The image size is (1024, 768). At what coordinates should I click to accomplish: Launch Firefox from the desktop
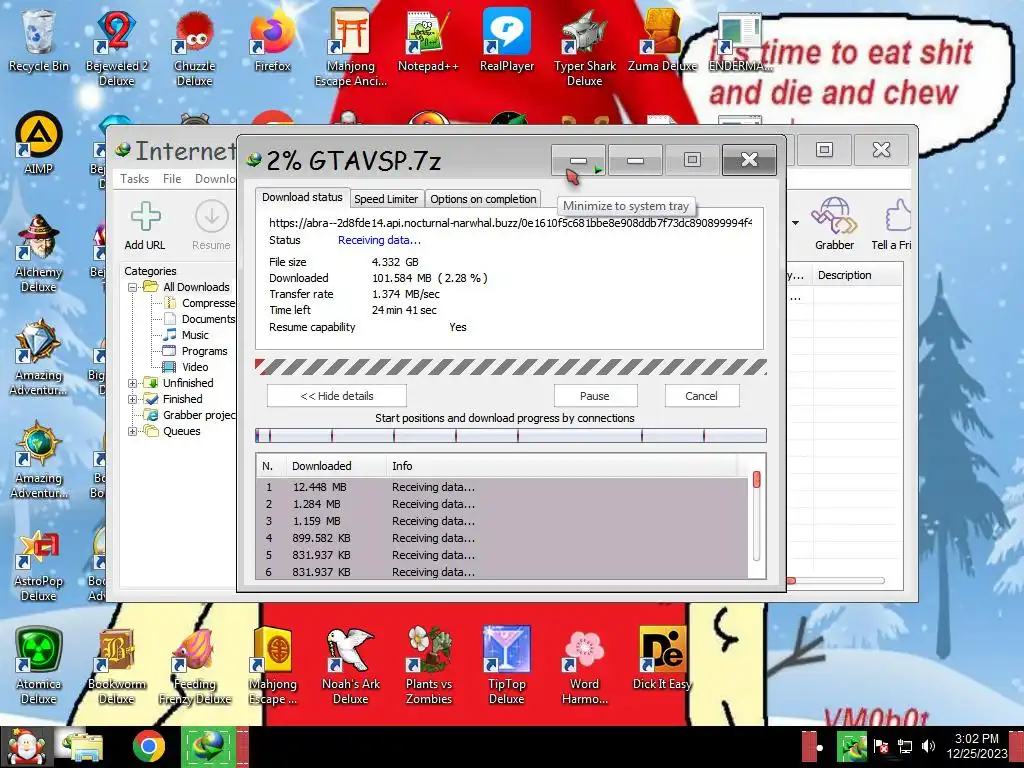(272, 39)
